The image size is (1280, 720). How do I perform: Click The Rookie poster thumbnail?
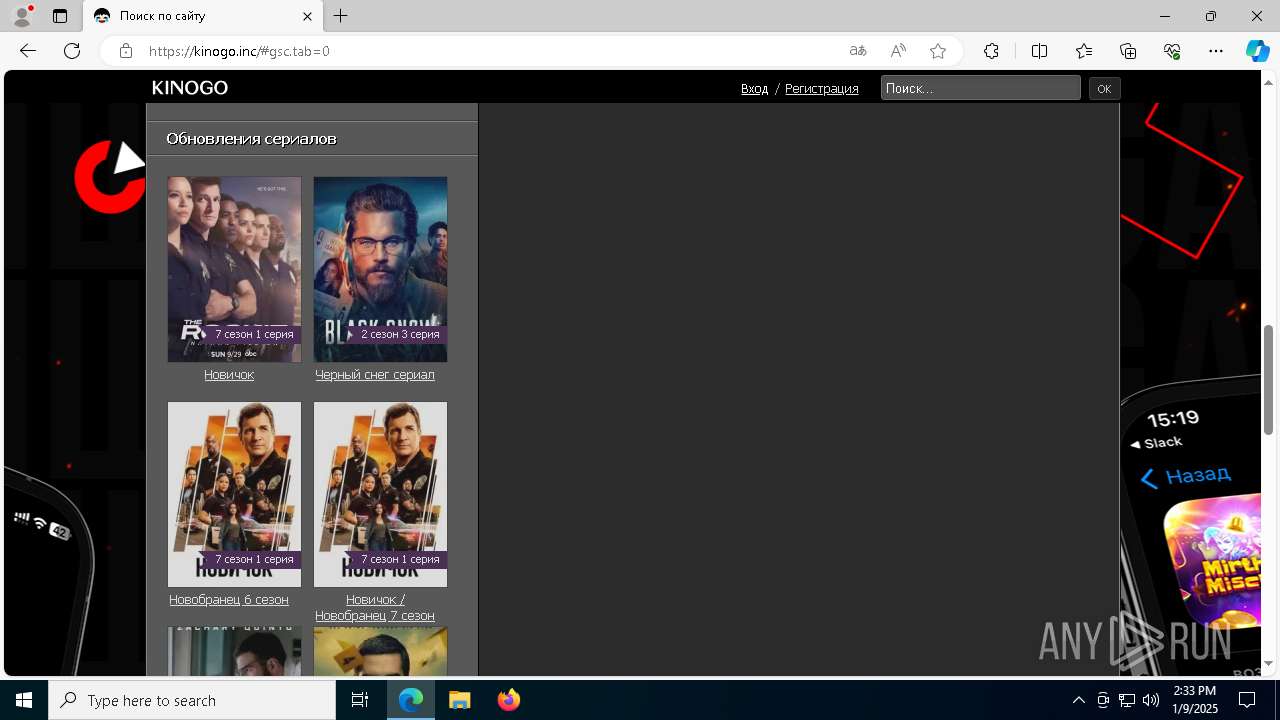click(x=234, y=269)
